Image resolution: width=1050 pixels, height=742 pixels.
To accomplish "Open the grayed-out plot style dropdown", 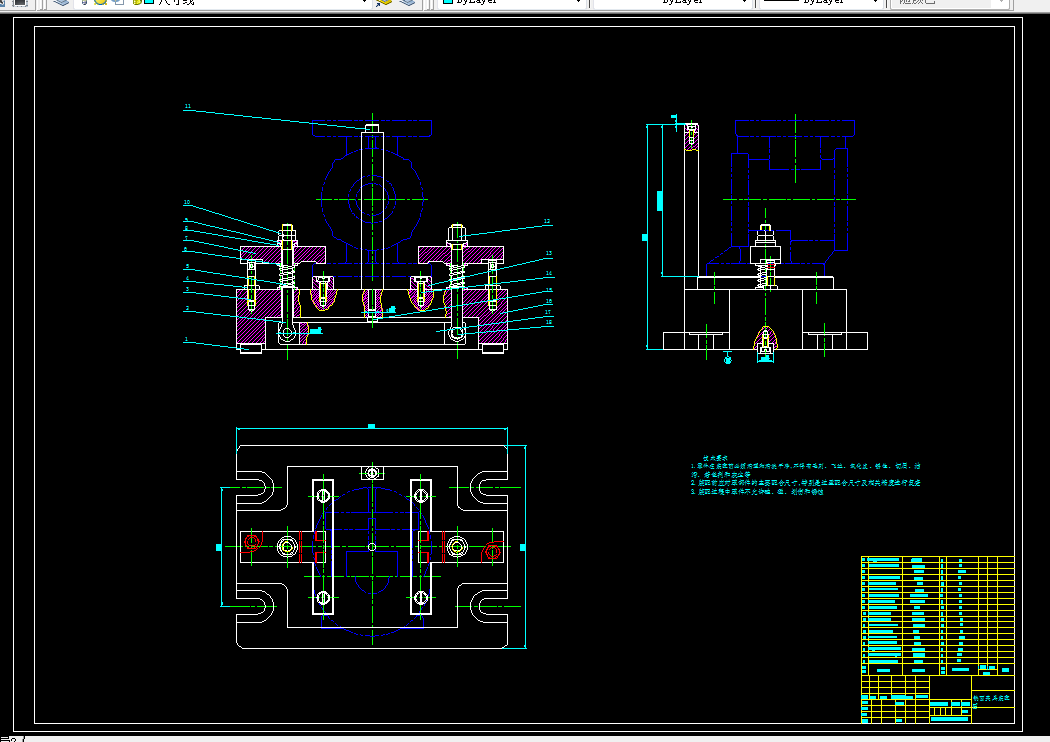I will tap(949, 2).
